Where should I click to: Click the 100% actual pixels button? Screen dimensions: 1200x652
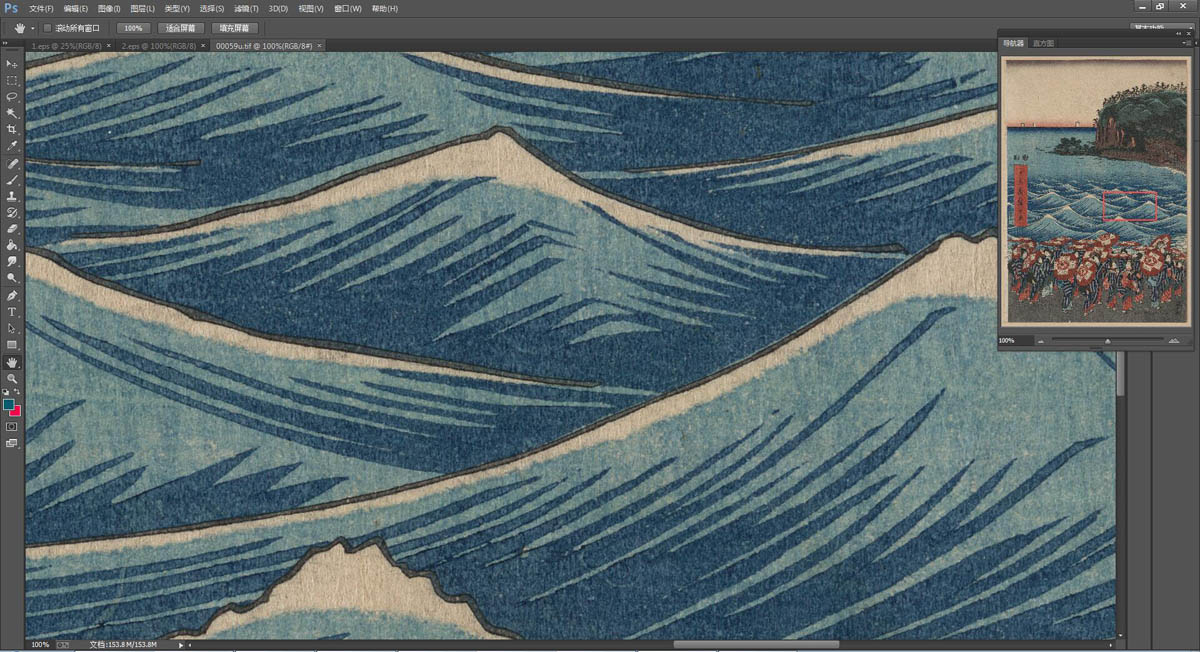[x=133, y=28]
